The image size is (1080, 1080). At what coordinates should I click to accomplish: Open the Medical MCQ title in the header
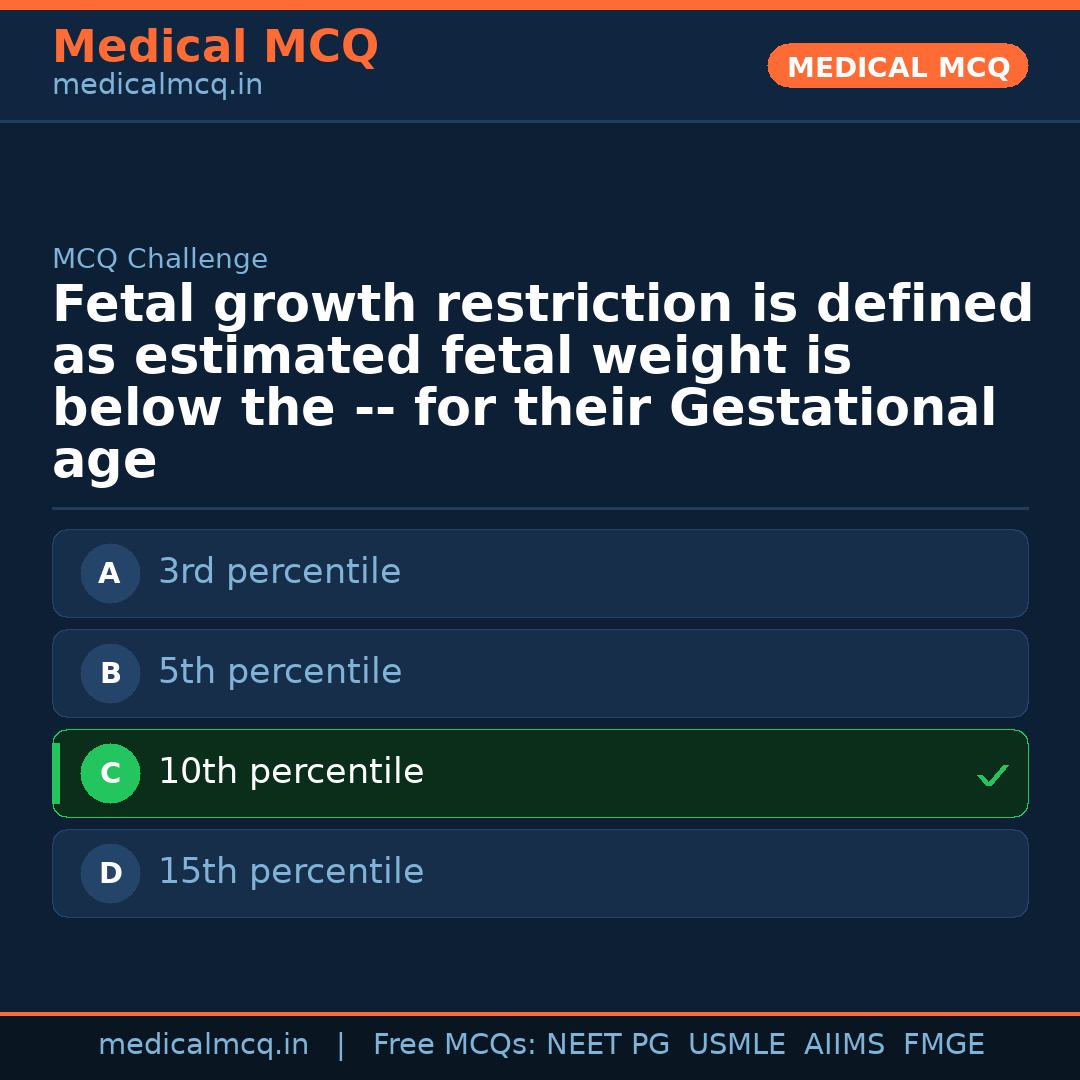coord(215,47)
